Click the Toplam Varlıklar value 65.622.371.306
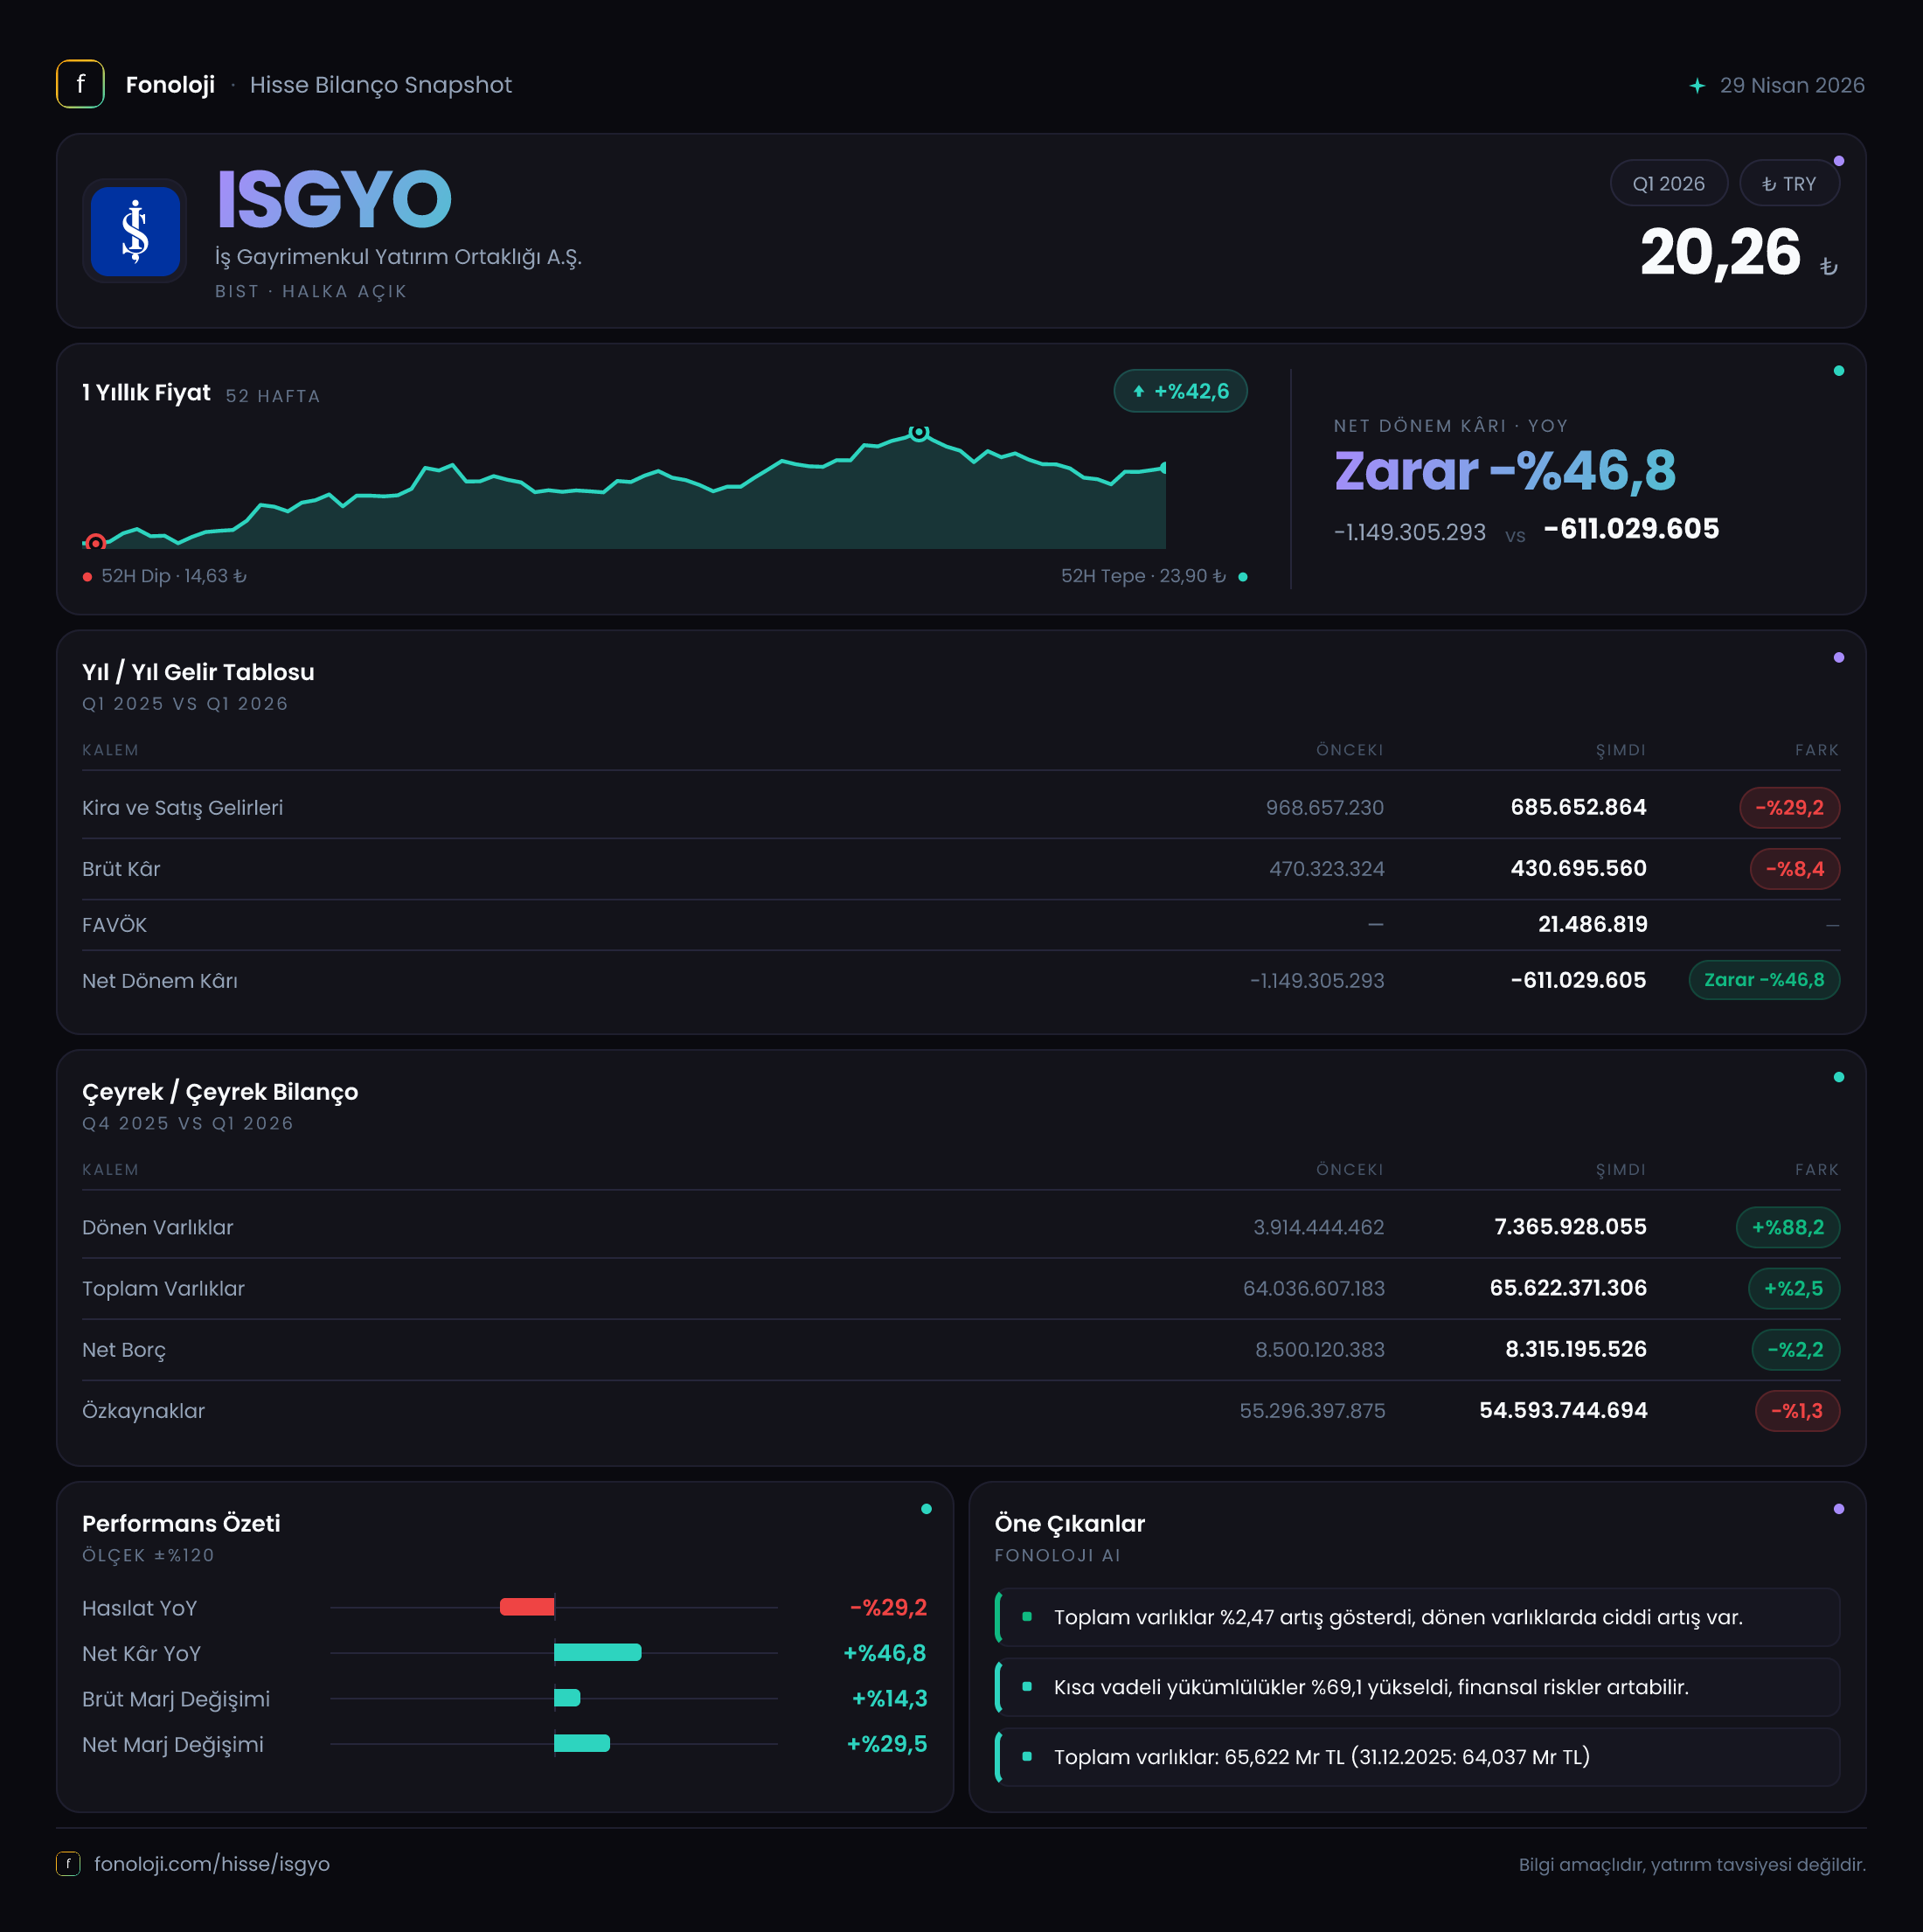This screenshot has height=1932, width=1923. (x=1568, y=1288)
